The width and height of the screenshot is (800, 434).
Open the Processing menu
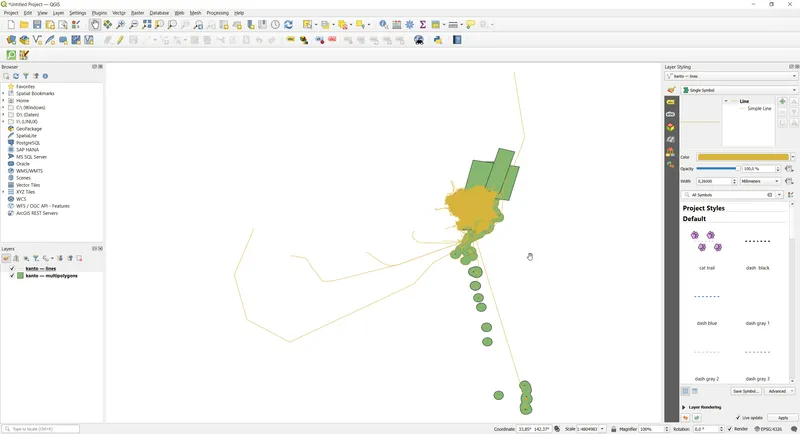[217, 13]
